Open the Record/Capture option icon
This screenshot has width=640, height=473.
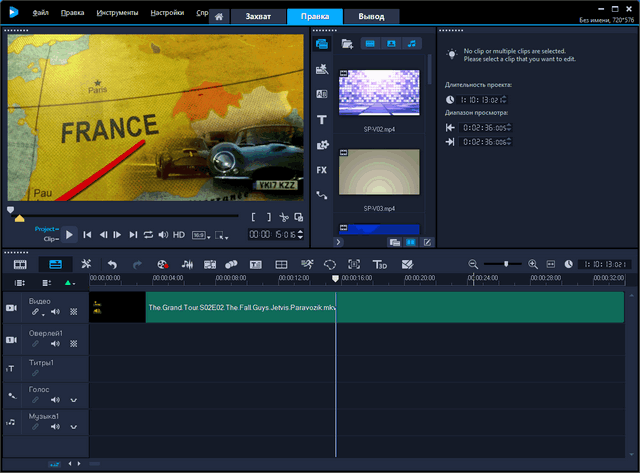(x=161, y=264)
